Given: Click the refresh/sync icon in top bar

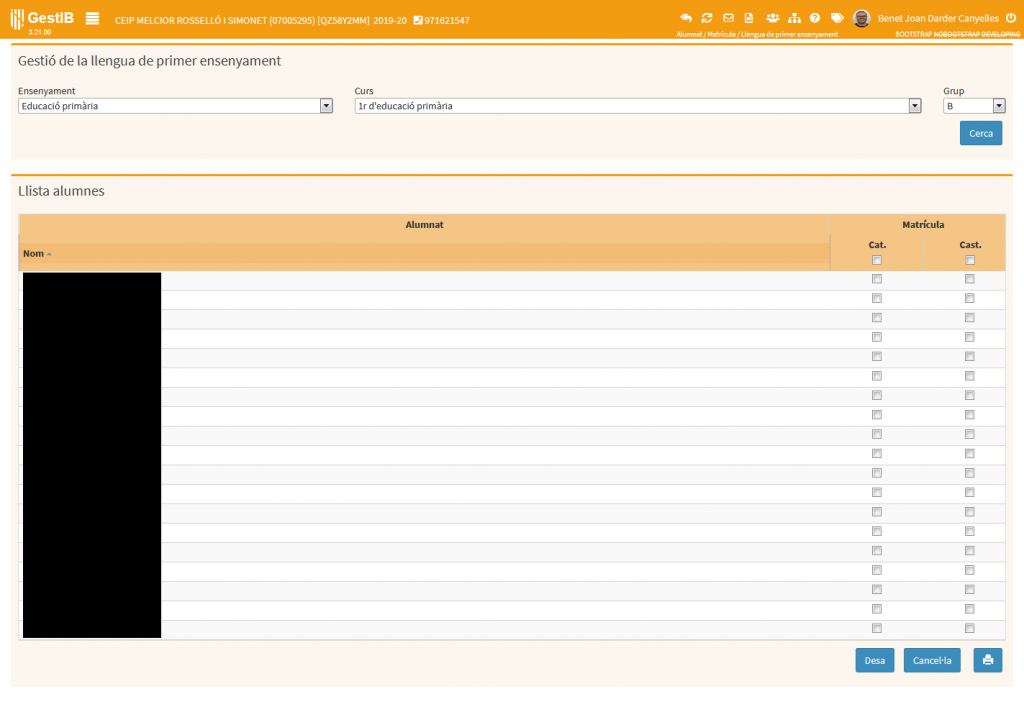Looking at the screenshot, I should coord(707,17).
